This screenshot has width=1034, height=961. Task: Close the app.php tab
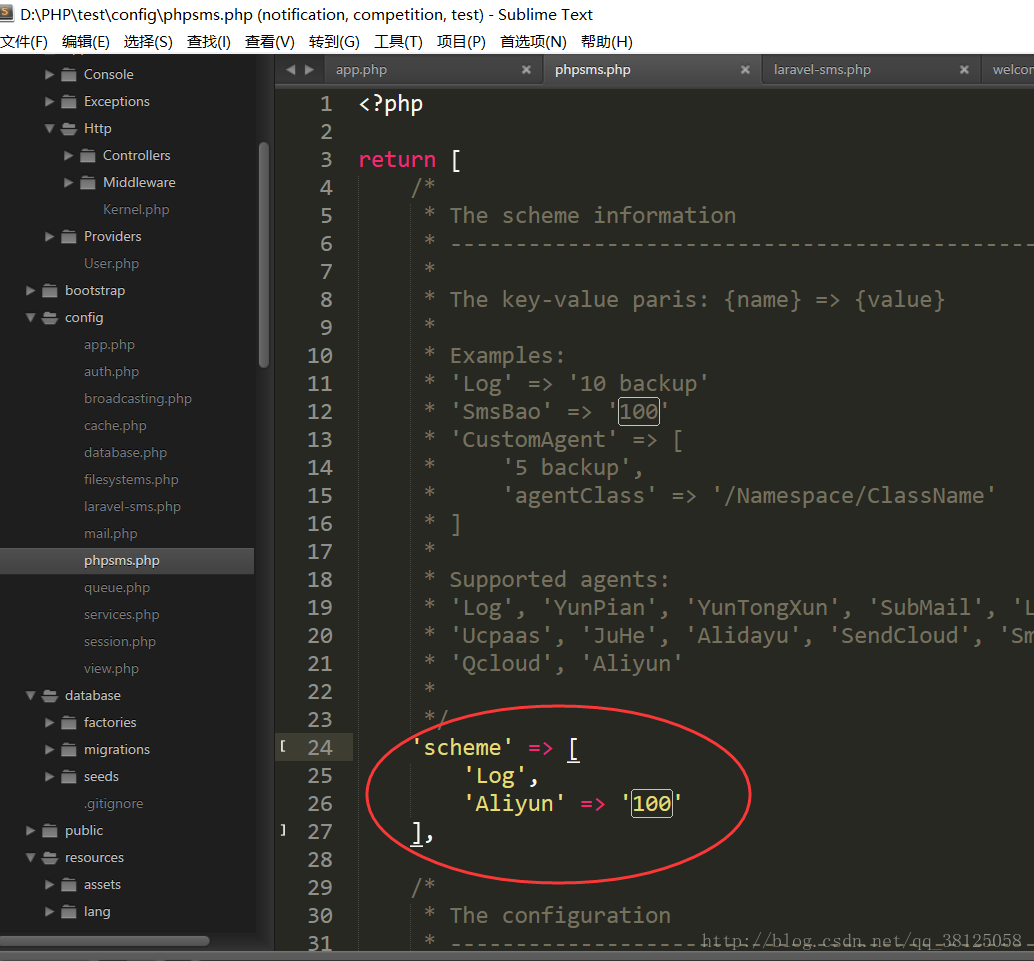point(526,70)
